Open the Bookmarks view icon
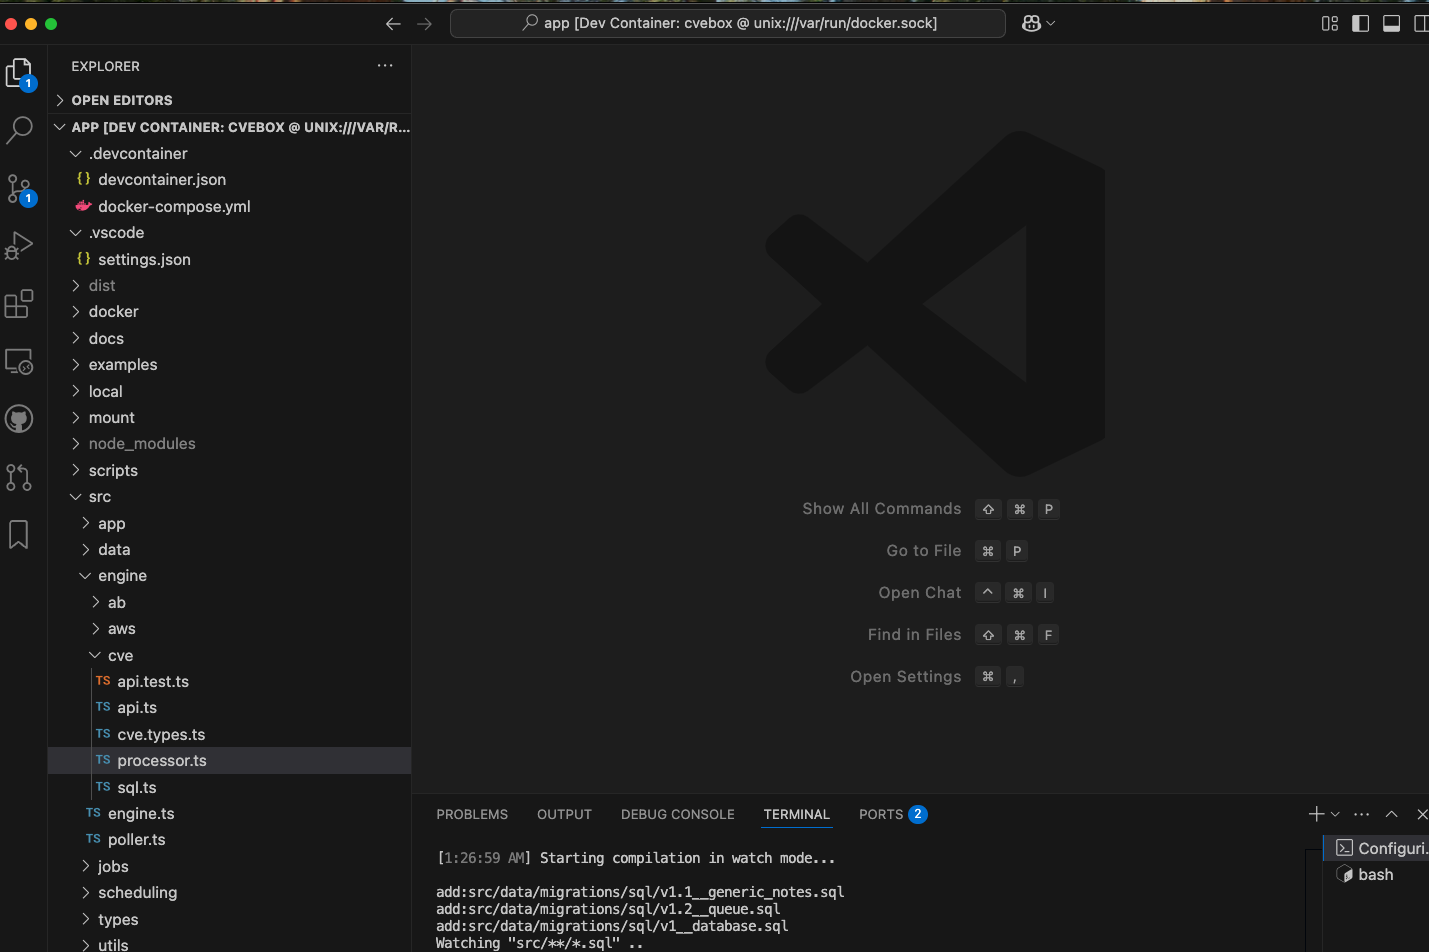This screenshot has height=952, width=1429. point(19,534)
